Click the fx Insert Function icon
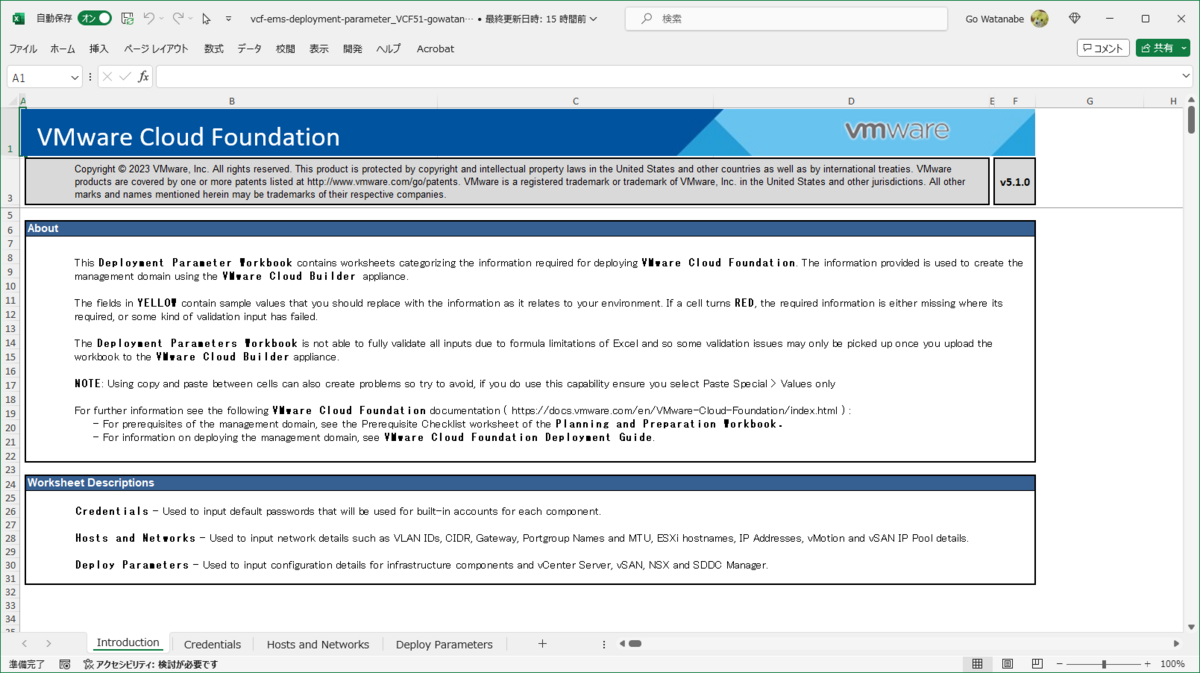This screenshot has height=673, width=1200. pyautogui.click(x=143, y=77)
